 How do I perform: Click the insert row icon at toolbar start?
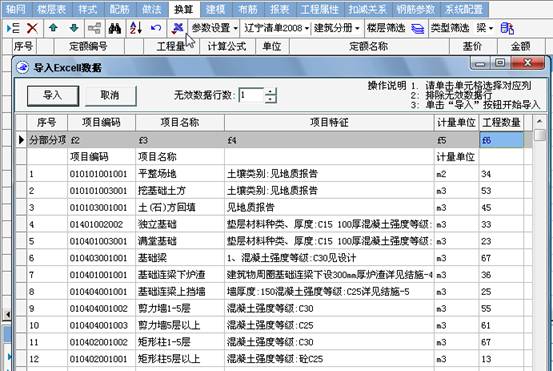13,28
